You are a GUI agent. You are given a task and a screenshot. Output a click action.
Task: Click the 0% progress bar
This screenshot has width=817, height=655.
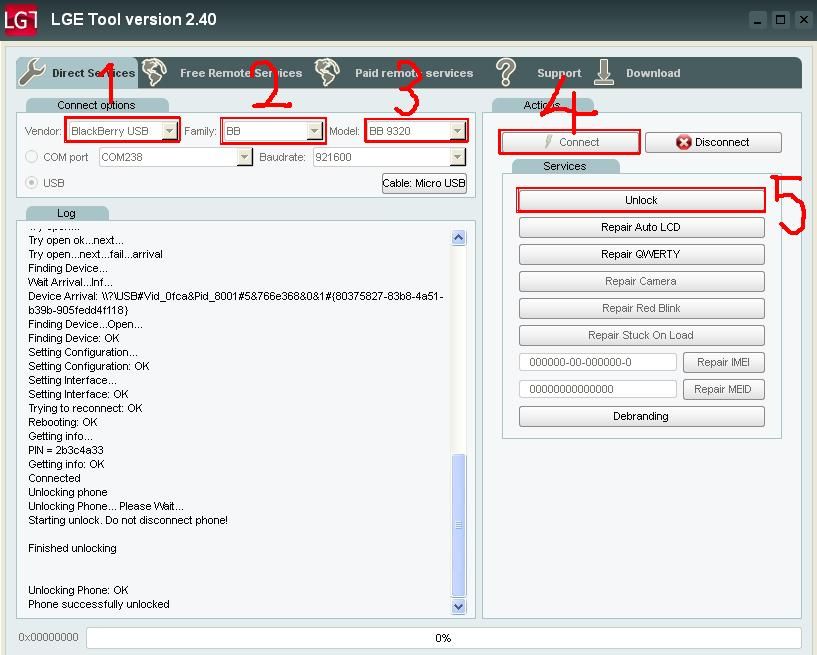pyautogui.click(x=443, y=638)
